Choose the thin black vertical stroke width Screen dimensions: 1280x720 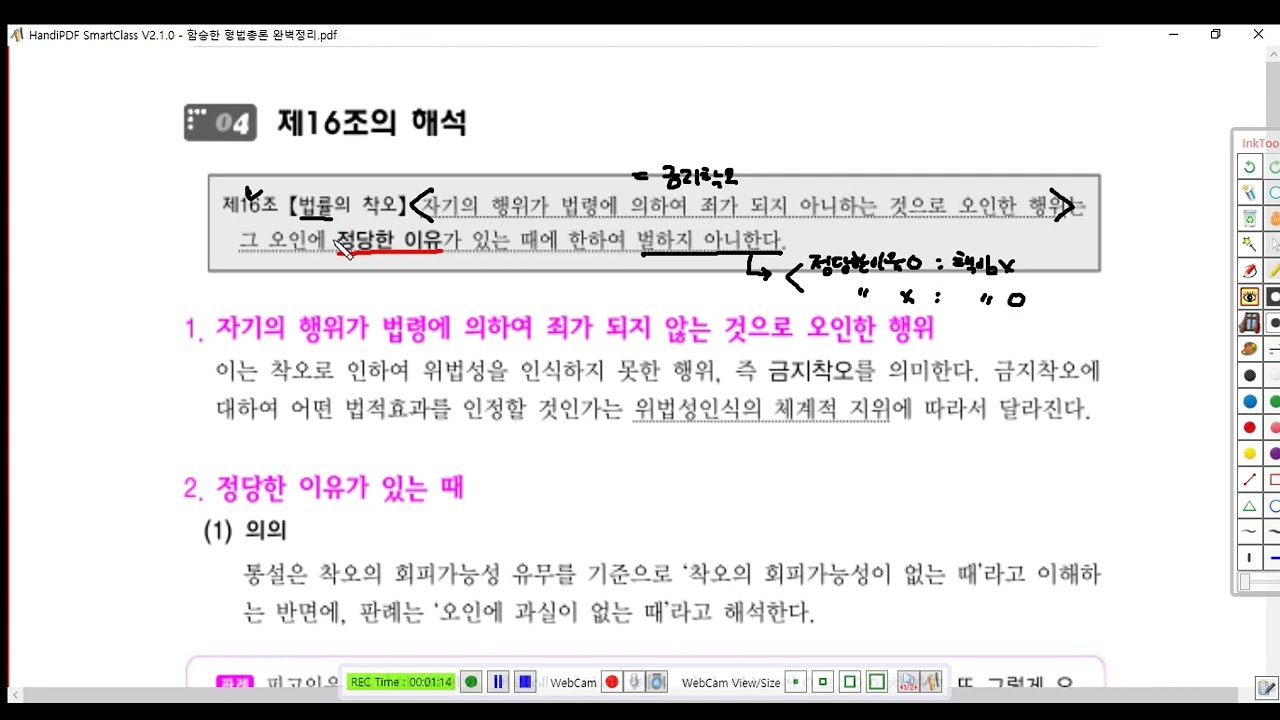(1249, 557)
